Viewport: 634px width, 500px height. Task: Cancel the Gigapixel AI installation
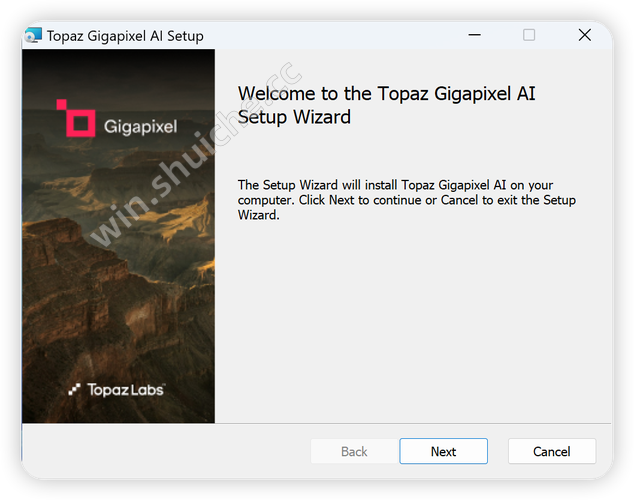[552, 451]
